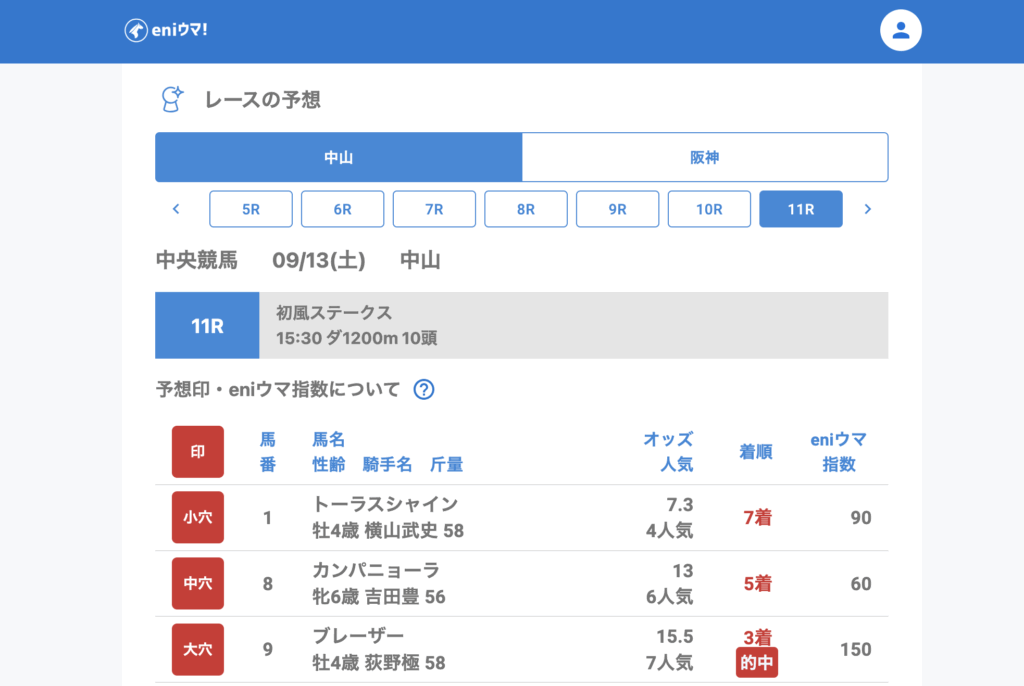Click the 中穴 mark badge
The image size is (1024, 686).
(x=198, y=584)
